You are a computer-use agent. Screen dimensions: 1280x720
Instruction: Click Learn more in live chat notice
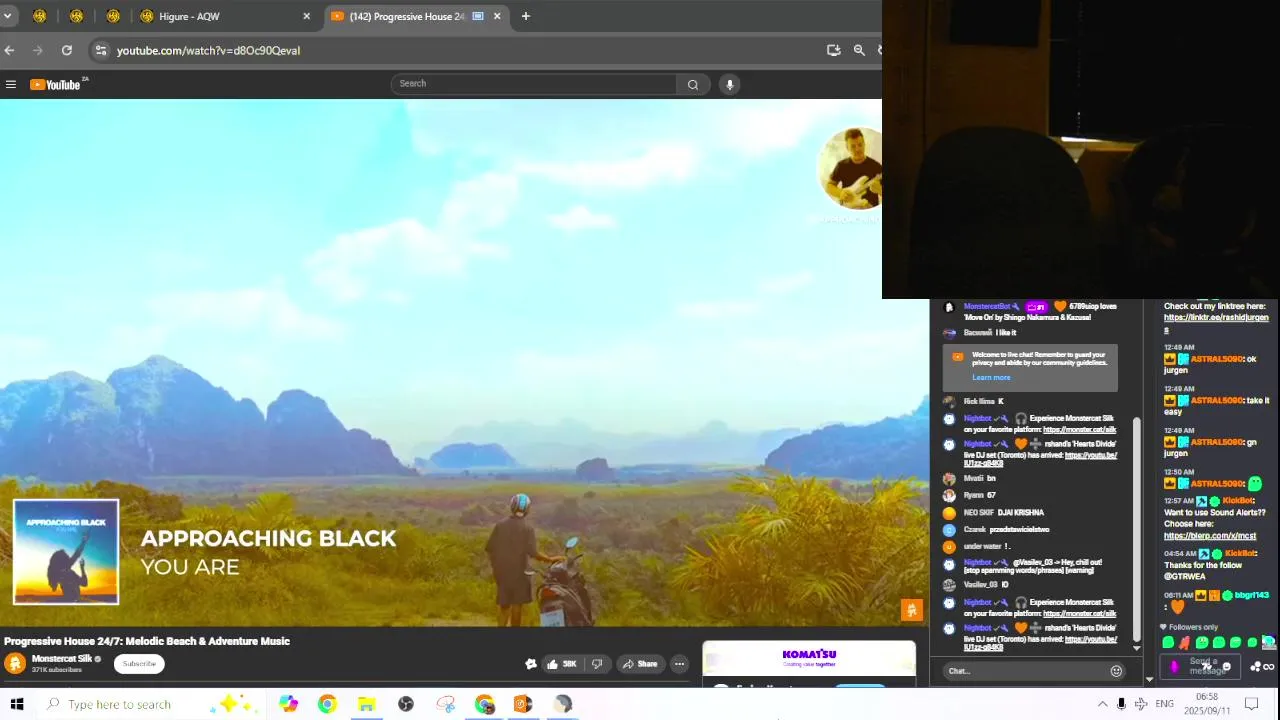point(991,377)
